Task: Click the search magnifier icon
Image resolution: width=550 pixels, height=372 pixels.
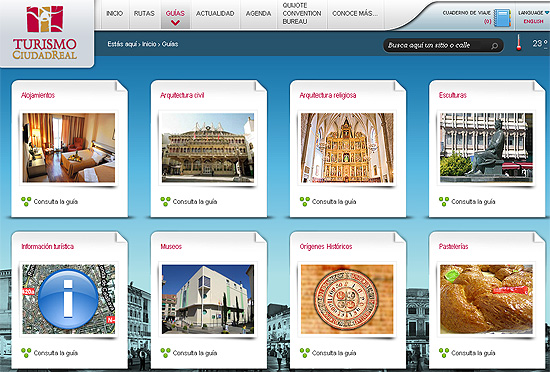Action: click(x=495, y=46)
